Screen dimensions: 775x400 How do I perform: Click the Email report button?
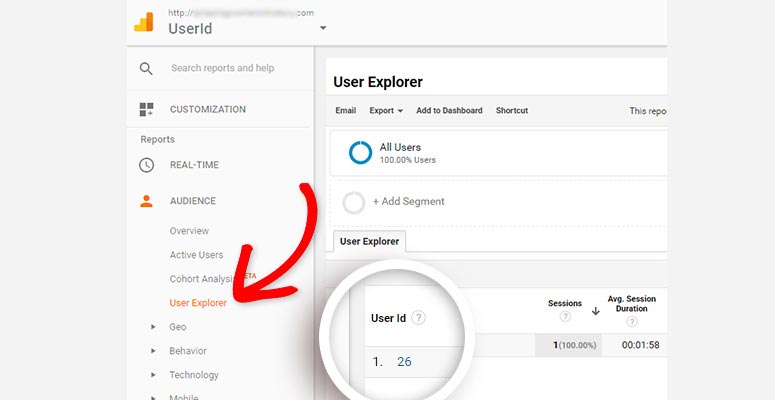coord(345,111)
